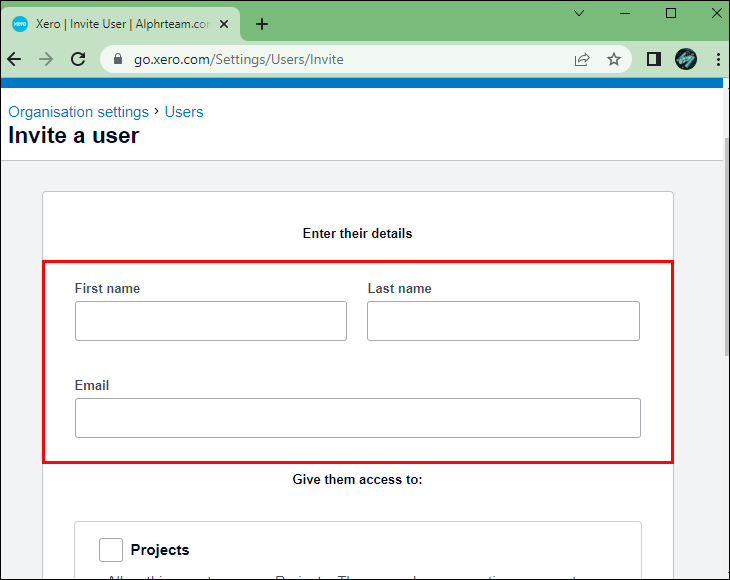Toggle the browser side panel icon
730x580 pixels.
[654, 59]
